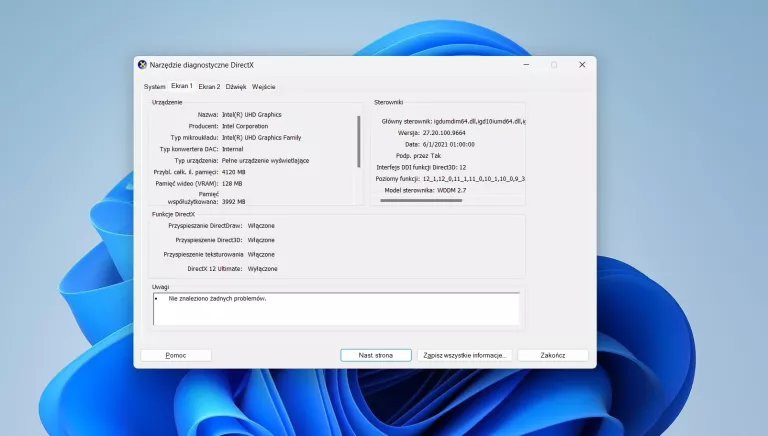768x436 pixels.
Task: Switch to the Ekran 2 tab
Action: (209, 87)
